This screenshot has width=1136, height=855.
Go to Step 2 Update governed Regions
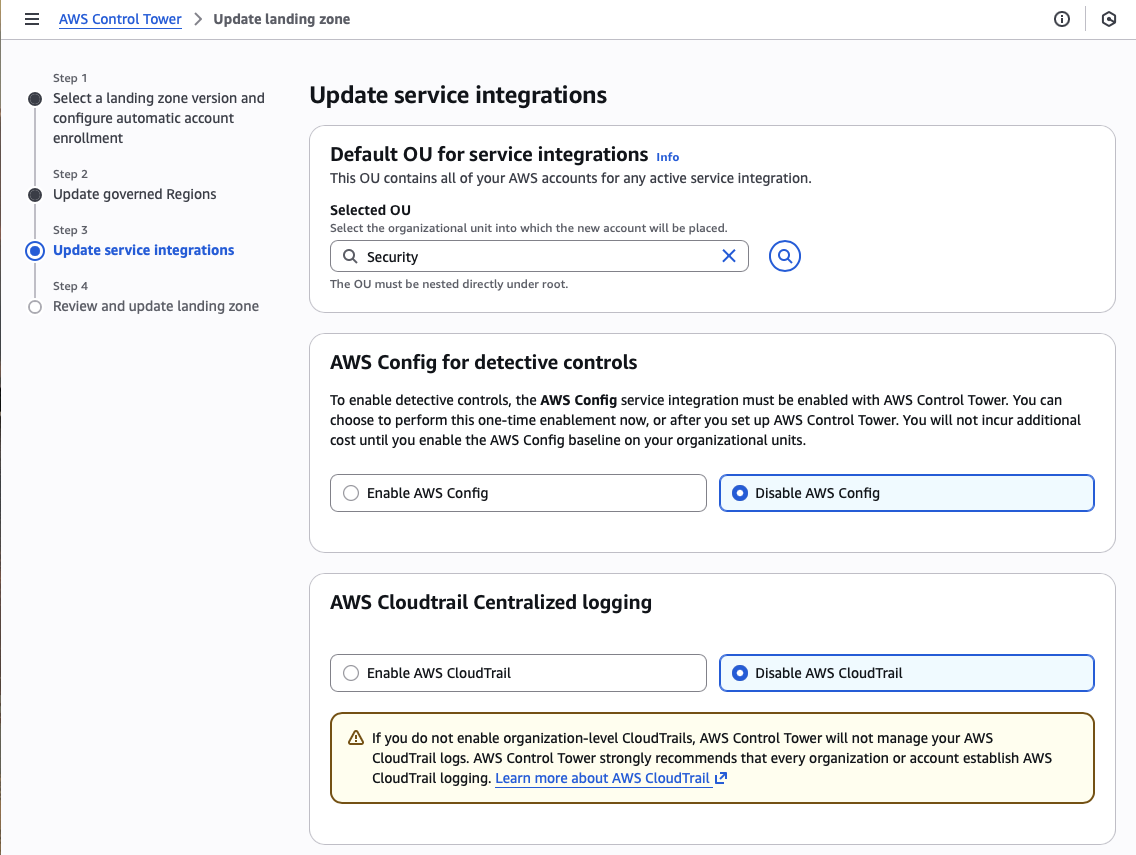(134, 194)
